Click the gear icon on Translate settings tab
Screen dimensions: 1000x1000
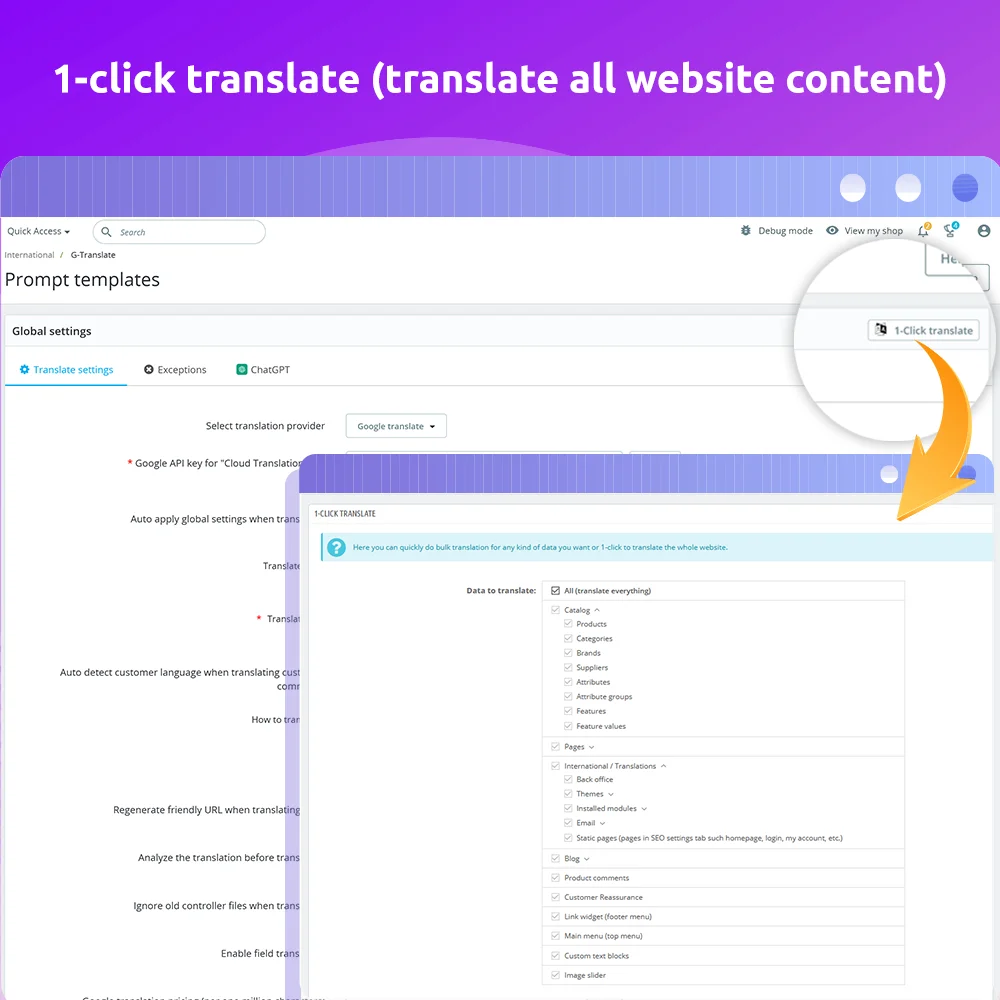pos(24,369)
